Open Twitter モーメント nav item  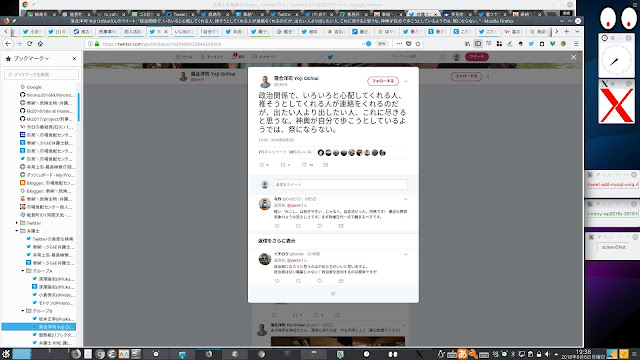tap(212, 57)
